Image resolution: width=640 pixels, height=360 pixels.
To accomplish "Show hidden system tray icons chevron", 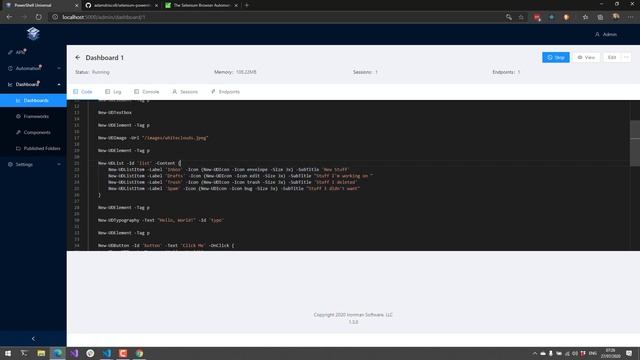I will click(534, 353).
